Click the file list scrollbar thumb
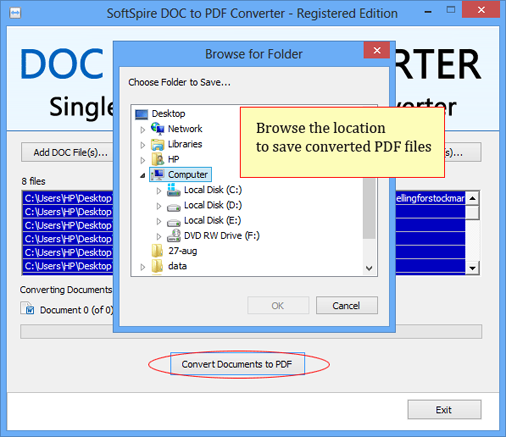This screenshot has width=506, height=437. 472,213
